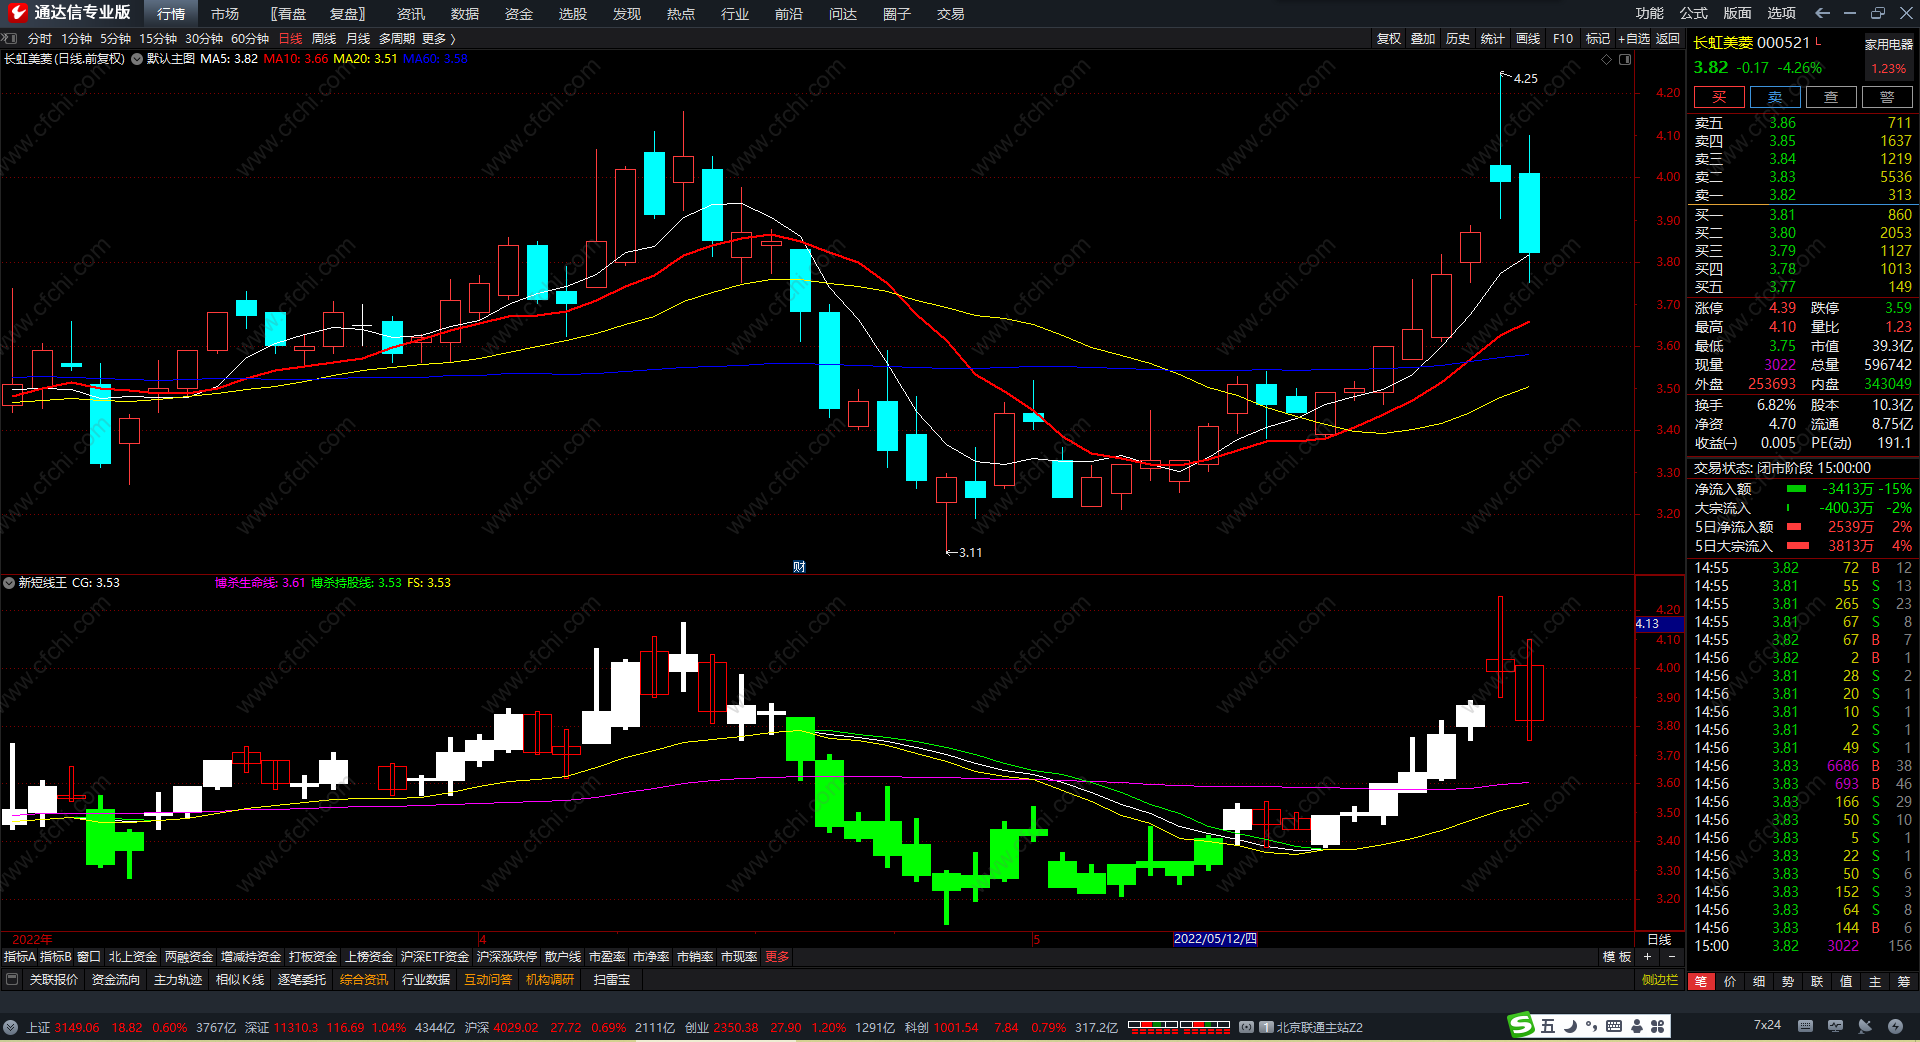Click the 侧边栏 sidebar toggle label
Viewport: 1920px width, 1042px height.
tap(1660, 980)
